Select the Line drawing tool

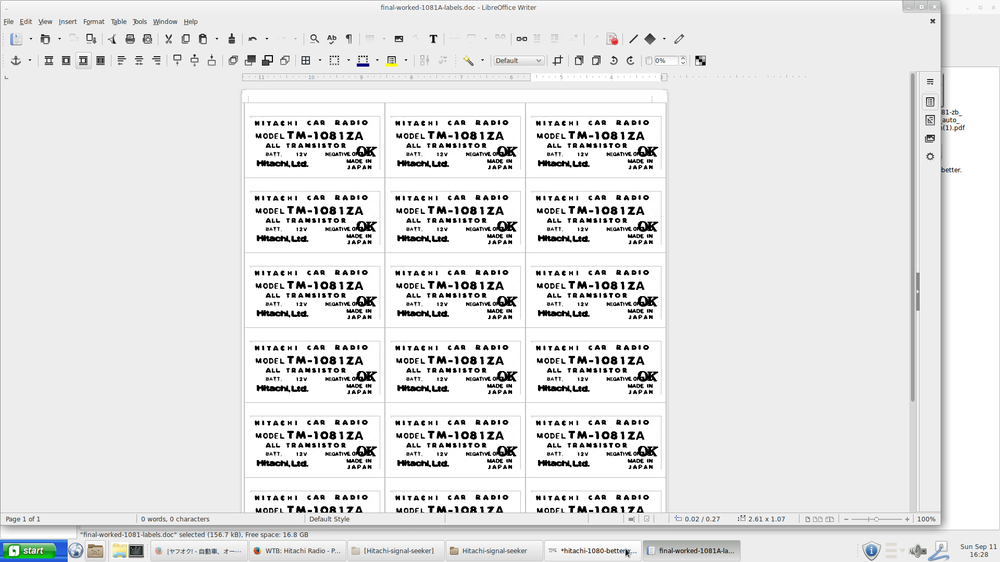click(x=633, y=39)
